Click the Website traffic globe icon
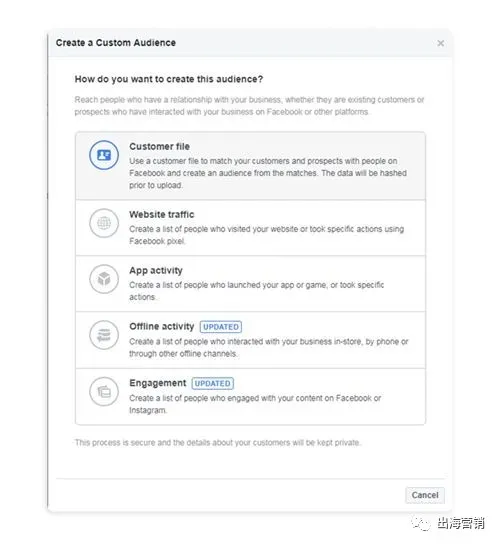 tap(104, 223)
